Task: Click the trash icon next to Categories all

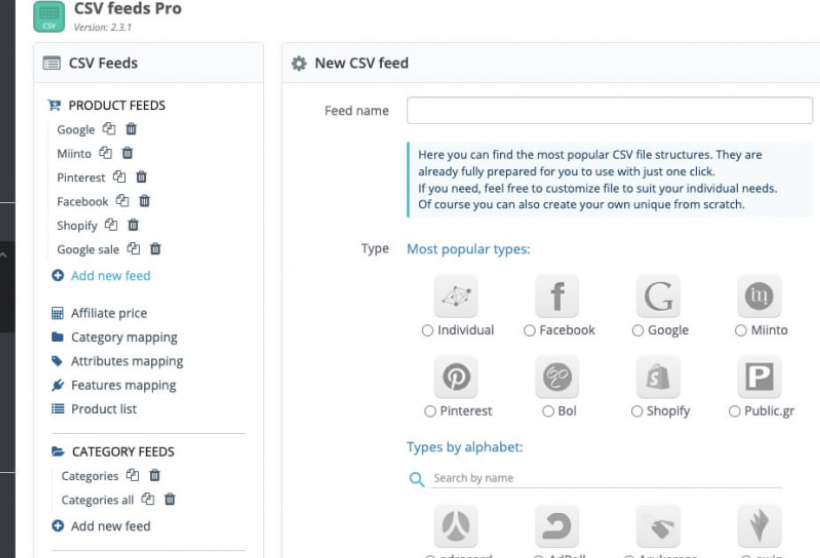Action: tap(170, 499)
